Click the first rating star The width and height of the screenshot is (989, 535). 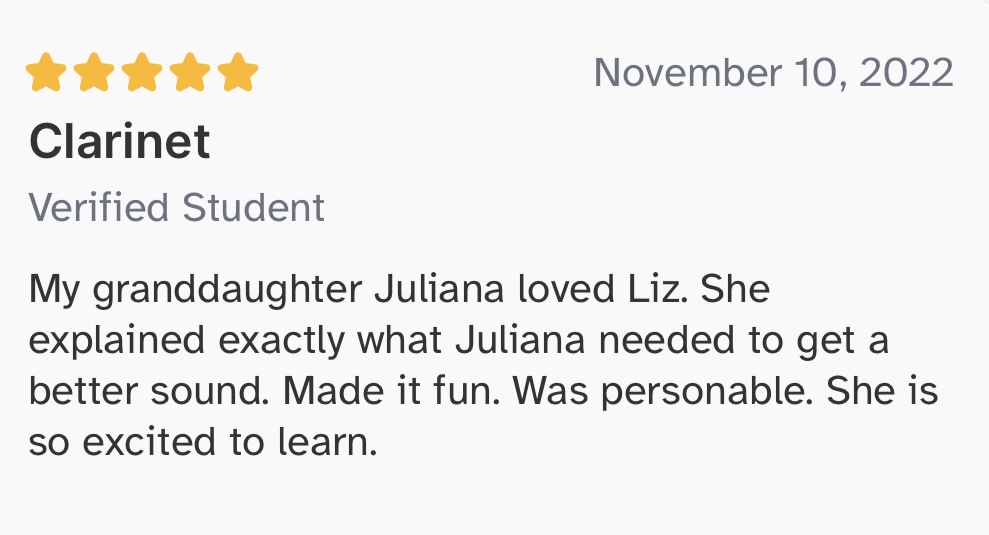(46, 72)
